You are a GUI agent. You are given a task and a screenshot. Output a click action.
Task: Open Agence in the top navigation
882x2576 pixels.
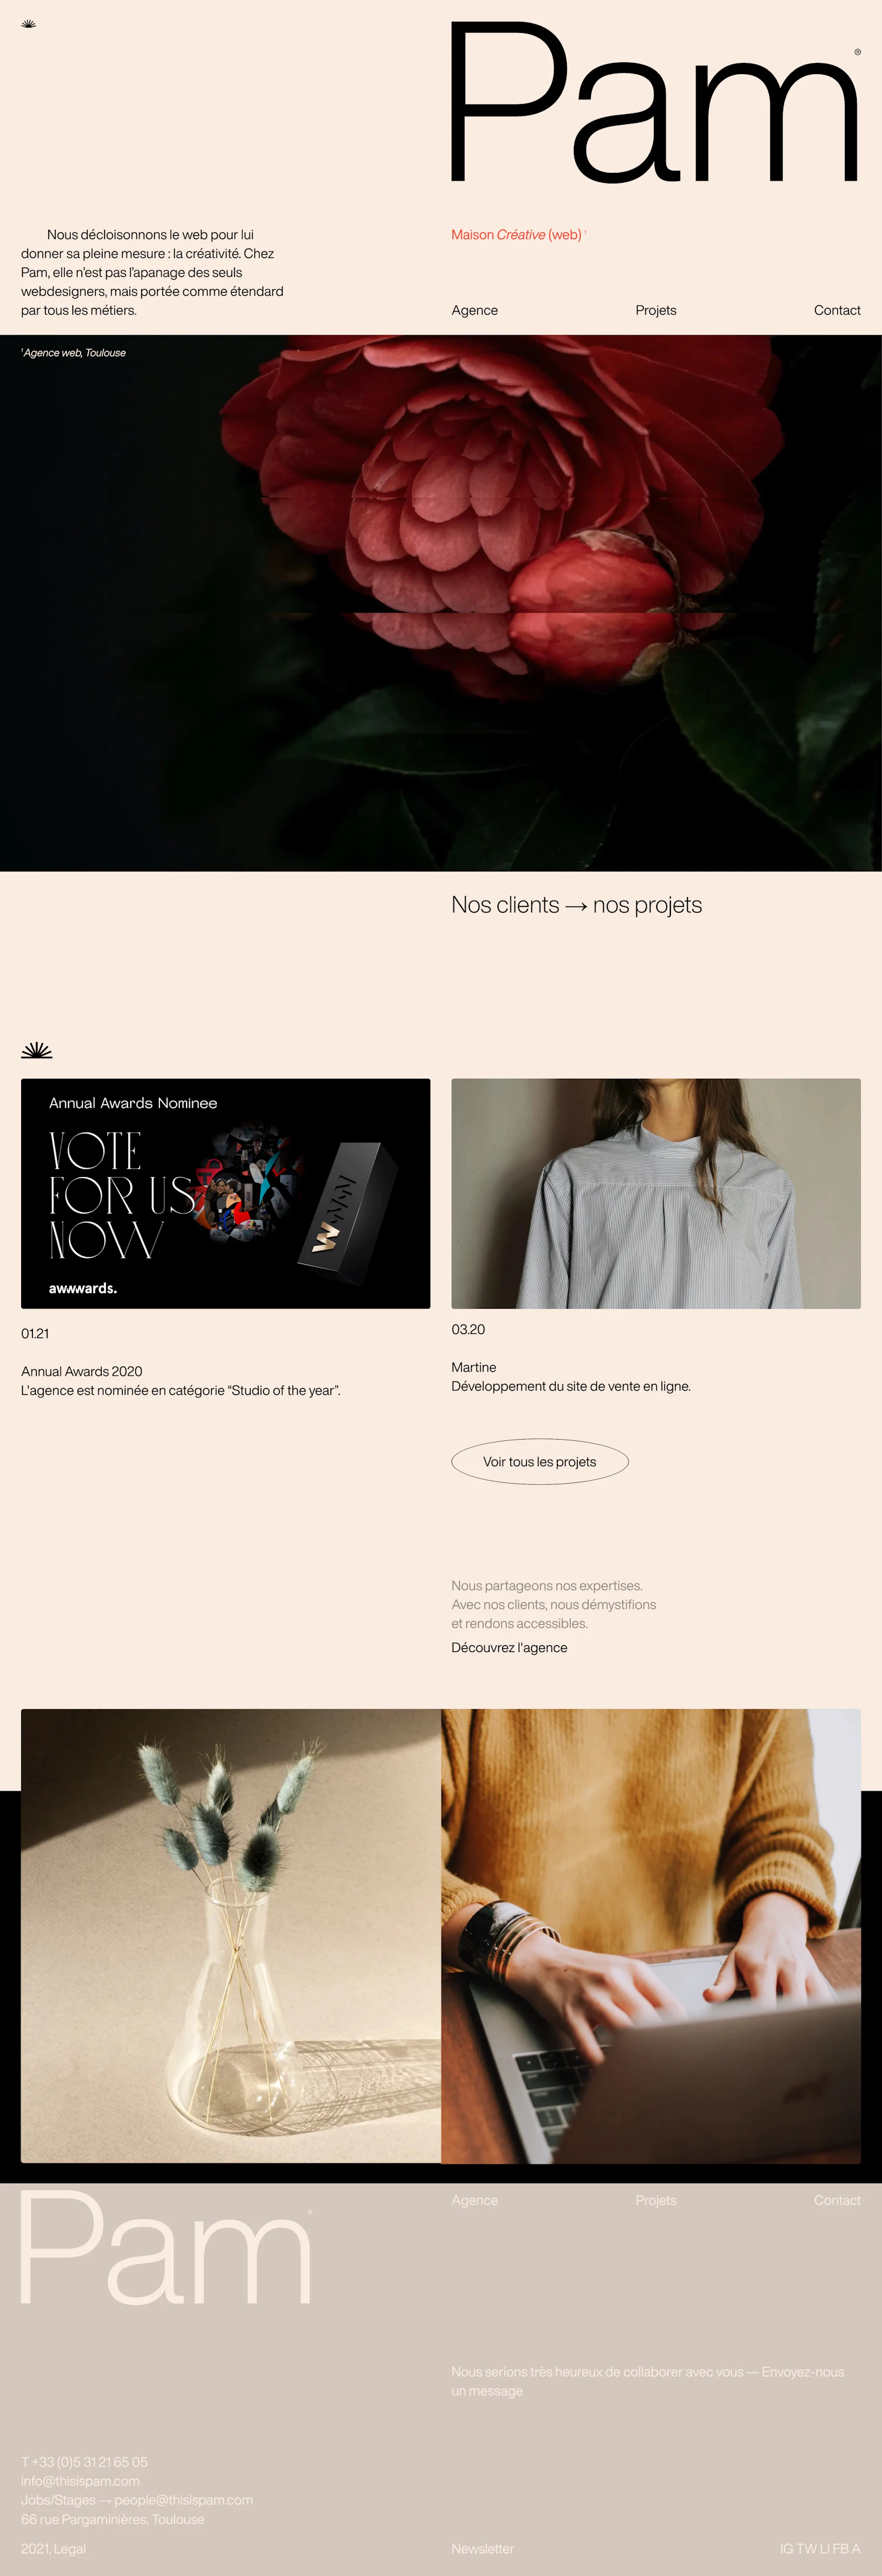(x=474, y=310)
